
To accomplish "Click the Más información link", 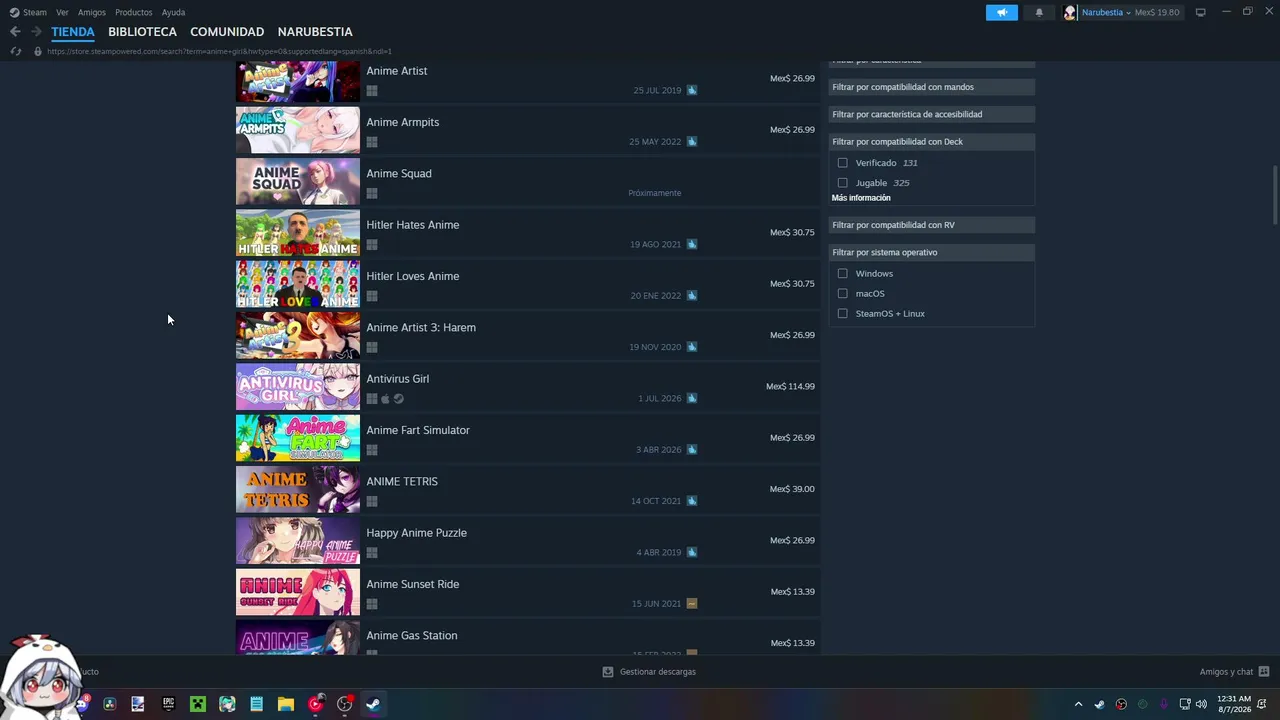I will (861, 198).
